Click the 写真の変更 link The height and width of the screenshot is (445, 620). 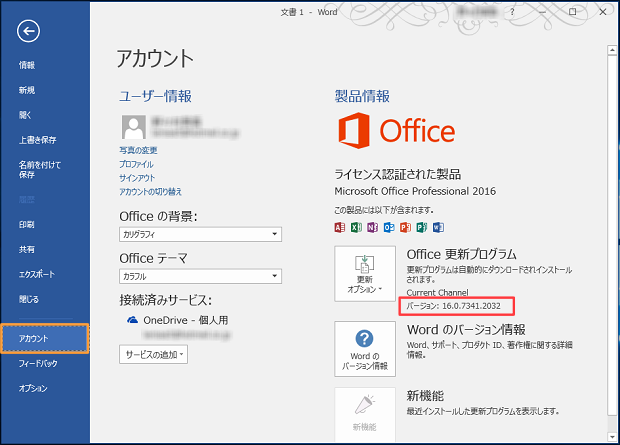138,150
